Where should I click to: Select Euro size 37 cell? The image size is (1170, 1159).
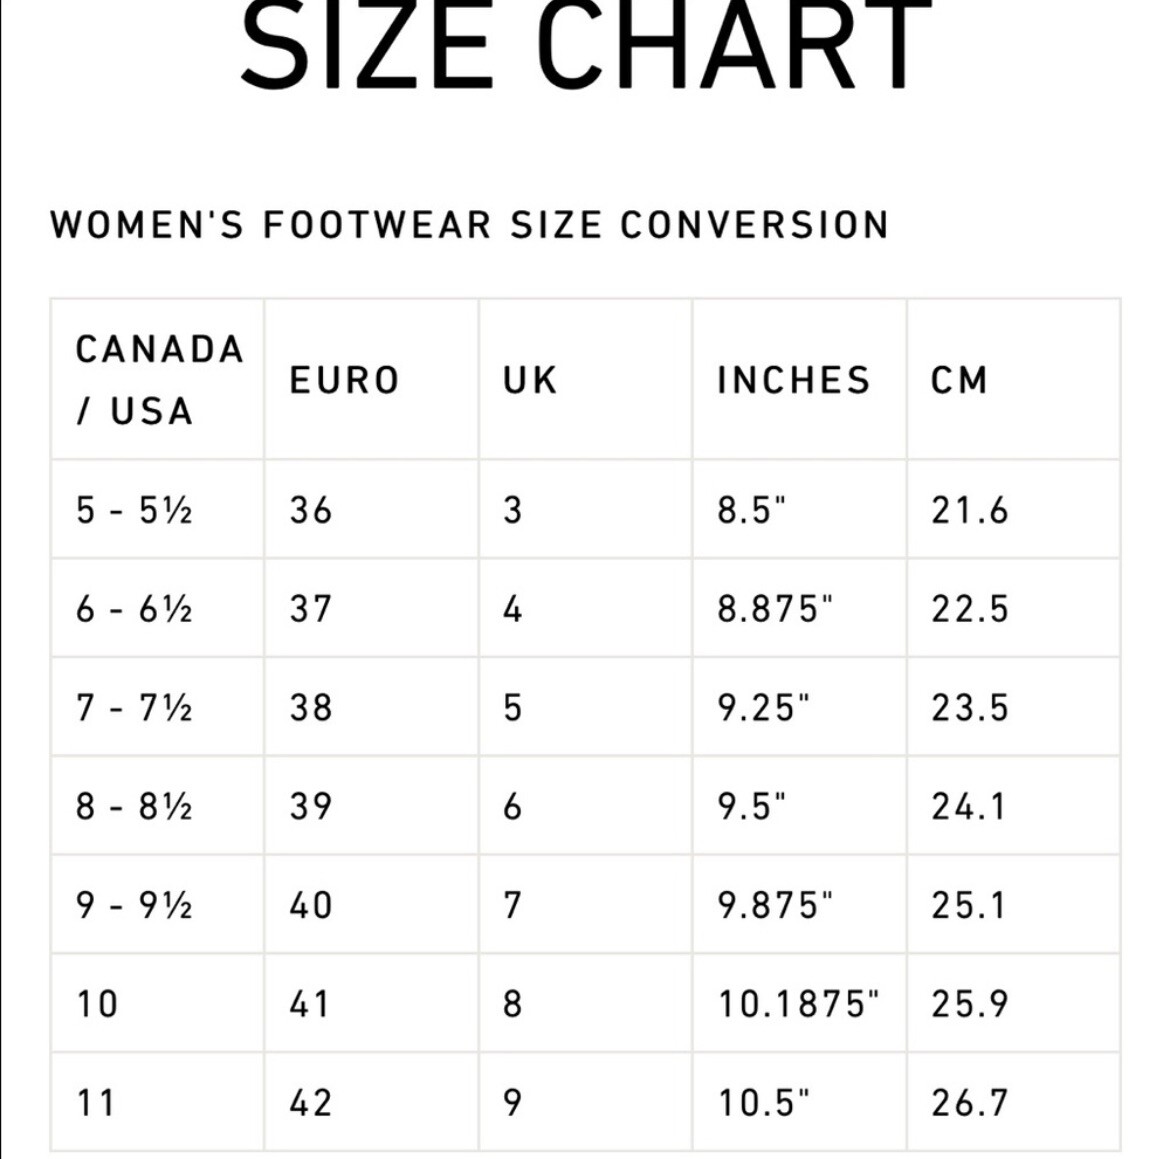click(x=372, y=608)
